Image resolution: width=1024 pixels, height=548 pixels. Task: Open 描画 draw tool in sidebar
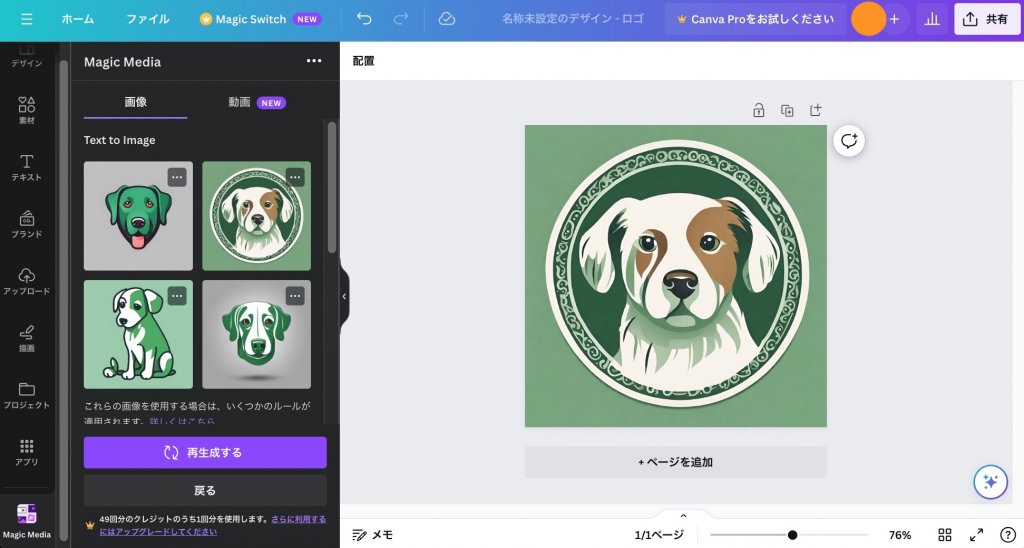coord(27,338)
